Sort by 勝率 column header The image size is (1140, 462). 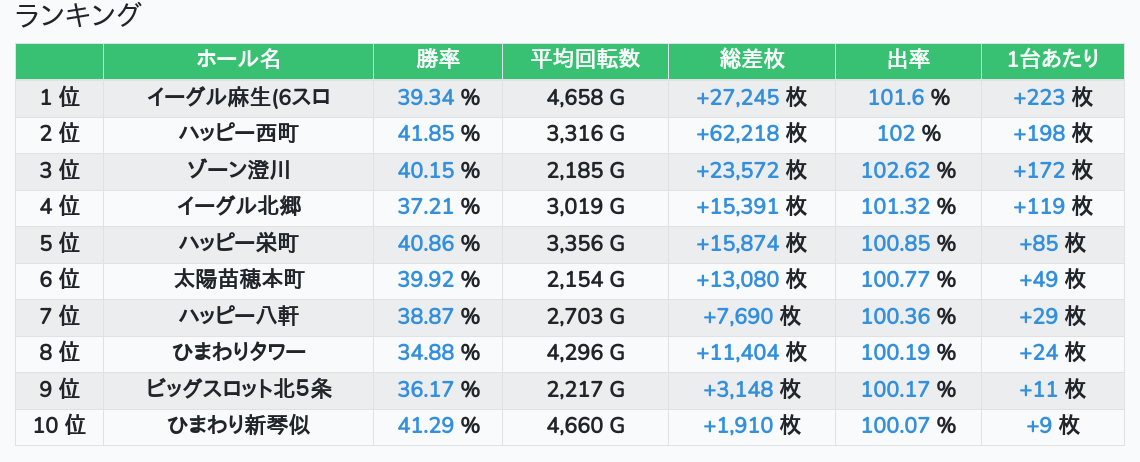click(x=438, y=60)
